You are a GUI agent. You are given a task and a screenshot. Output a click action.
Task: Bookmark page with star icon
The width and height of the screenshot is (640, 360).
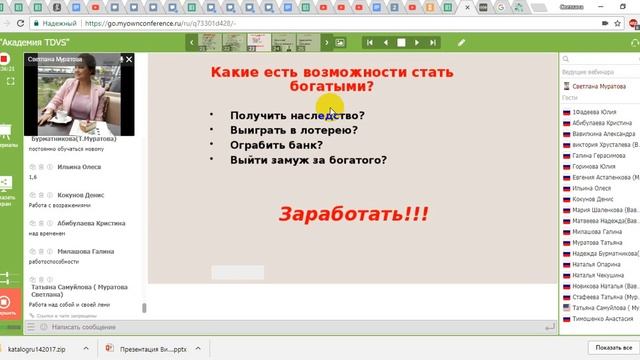pyautogui.click(x=618, y=24)
